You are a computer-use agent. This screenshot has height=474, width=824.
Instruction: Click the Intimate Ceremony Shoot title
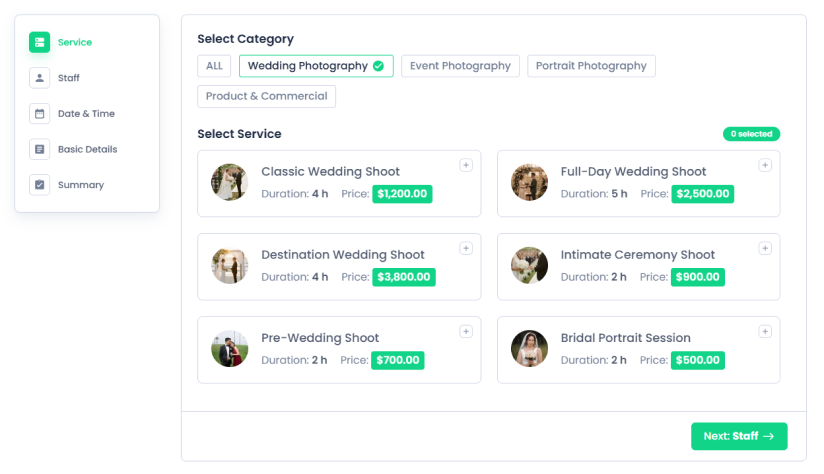637,255
